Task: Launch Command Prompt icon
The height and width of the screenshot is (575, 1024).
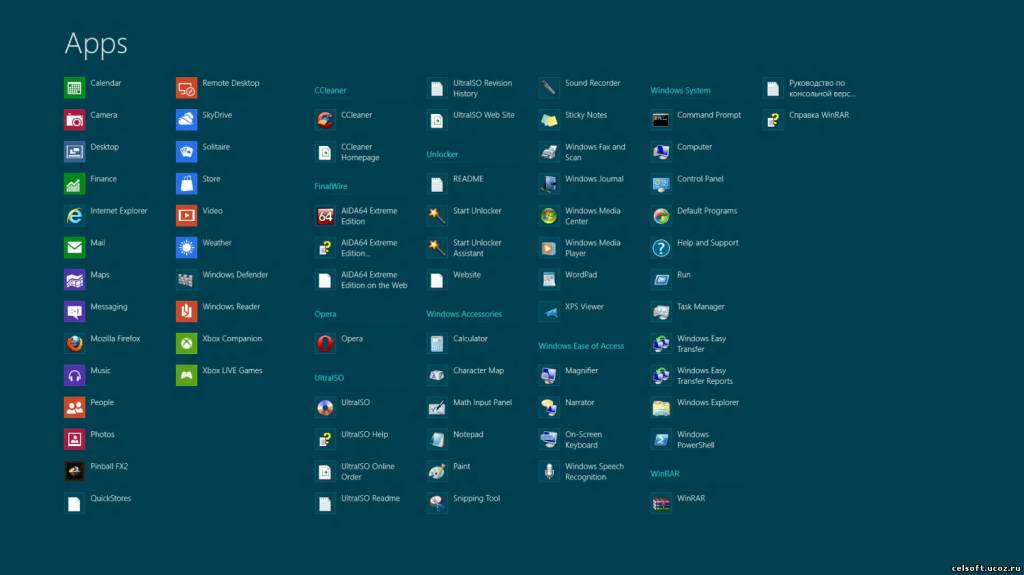Action: (661, 120)
